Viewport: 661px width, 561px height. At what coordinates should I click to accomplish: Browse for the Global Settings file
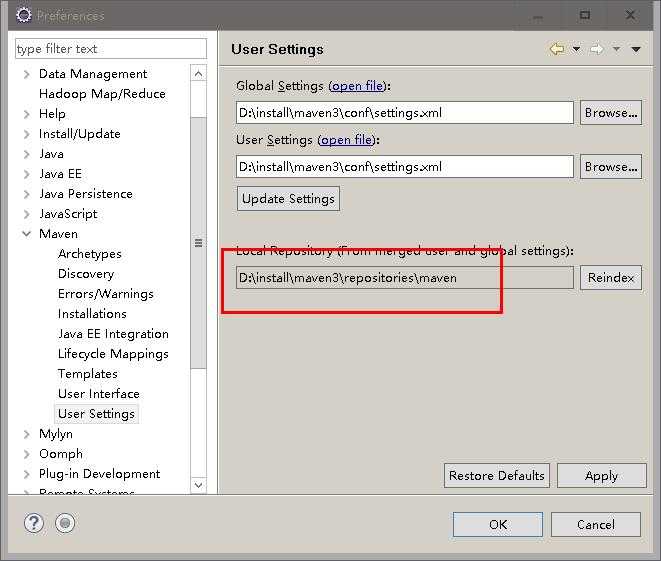(611, 113)
